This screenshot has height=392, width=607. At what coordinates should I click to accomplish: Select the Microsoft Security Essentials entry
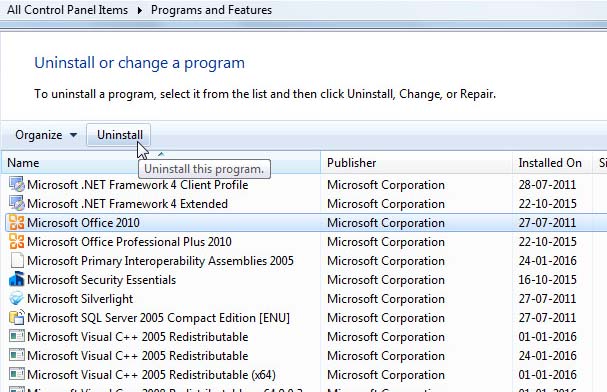point(101,280)
